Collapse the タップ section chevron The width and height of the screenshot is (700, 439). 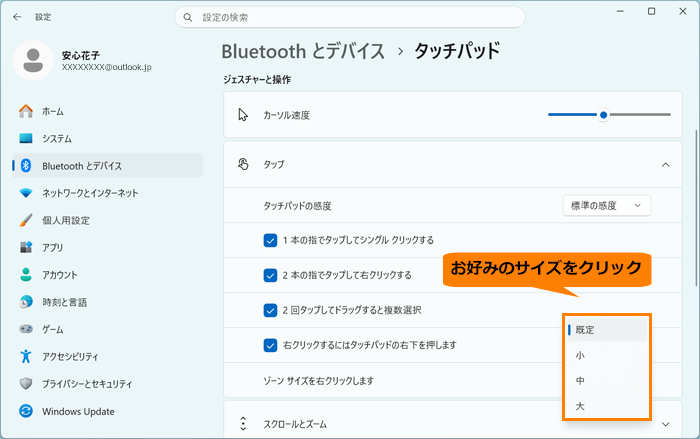pos(666,165)
